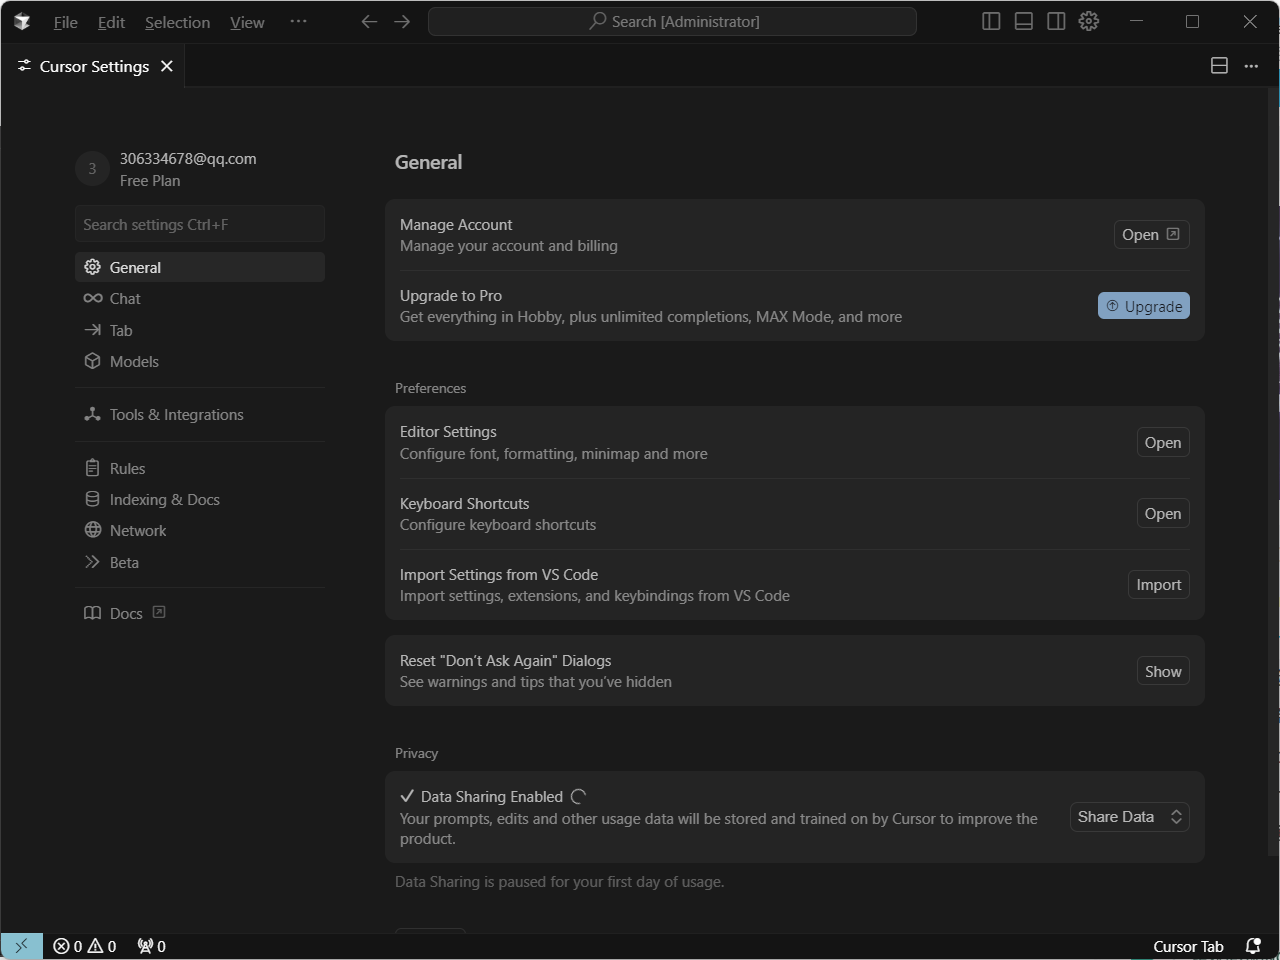Click the Upgrade to Pro button

1143,306
